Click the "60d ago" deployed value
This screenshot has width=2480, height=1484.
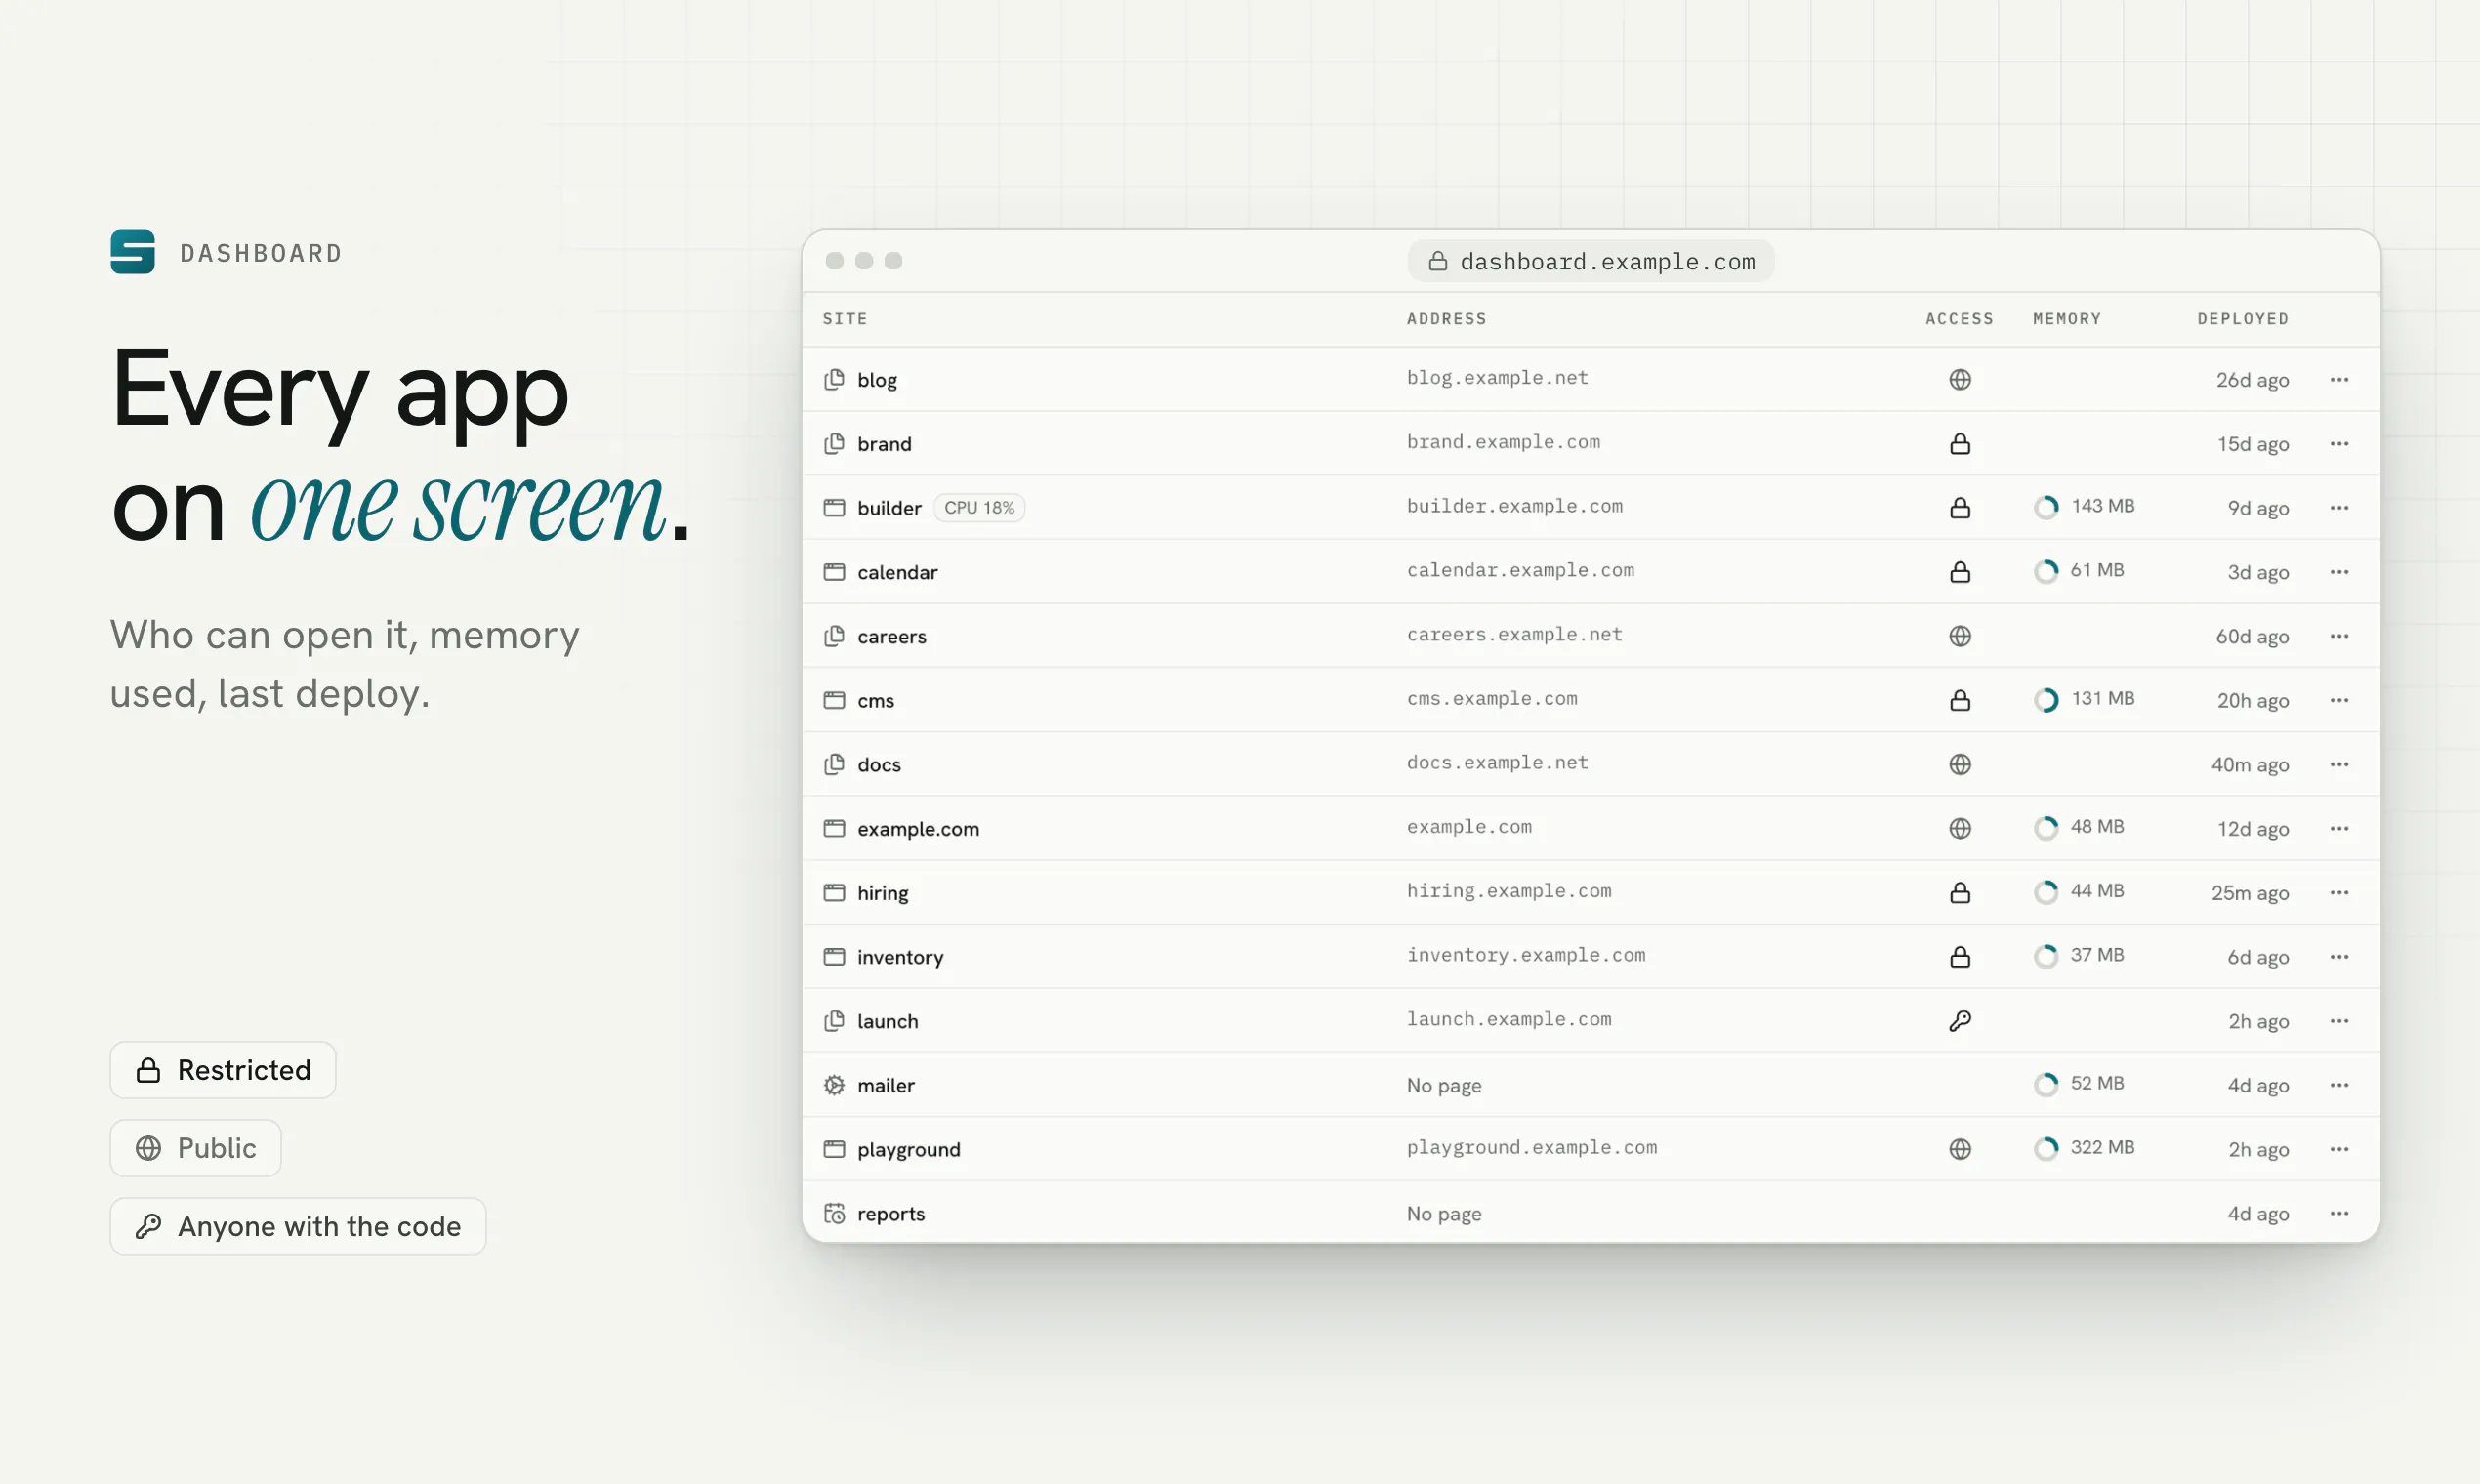coord(2251,637)
